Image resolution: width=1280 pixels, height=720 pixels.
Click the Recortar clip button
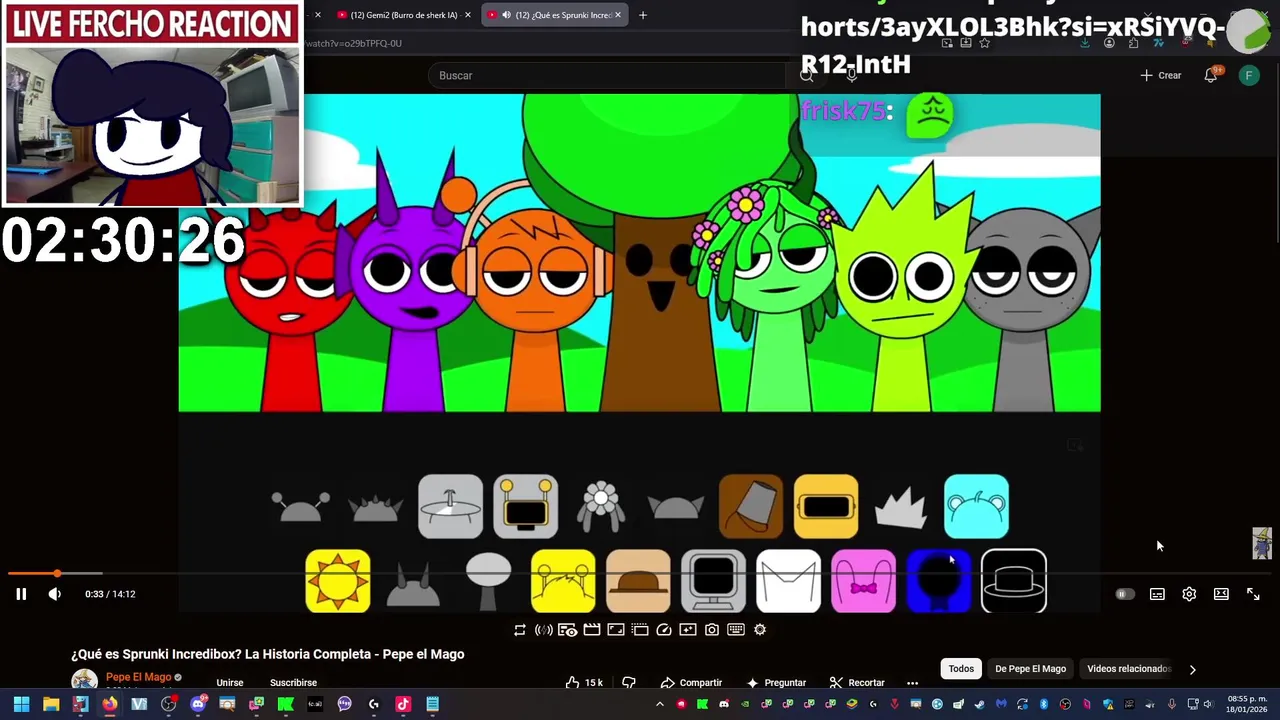857,682
